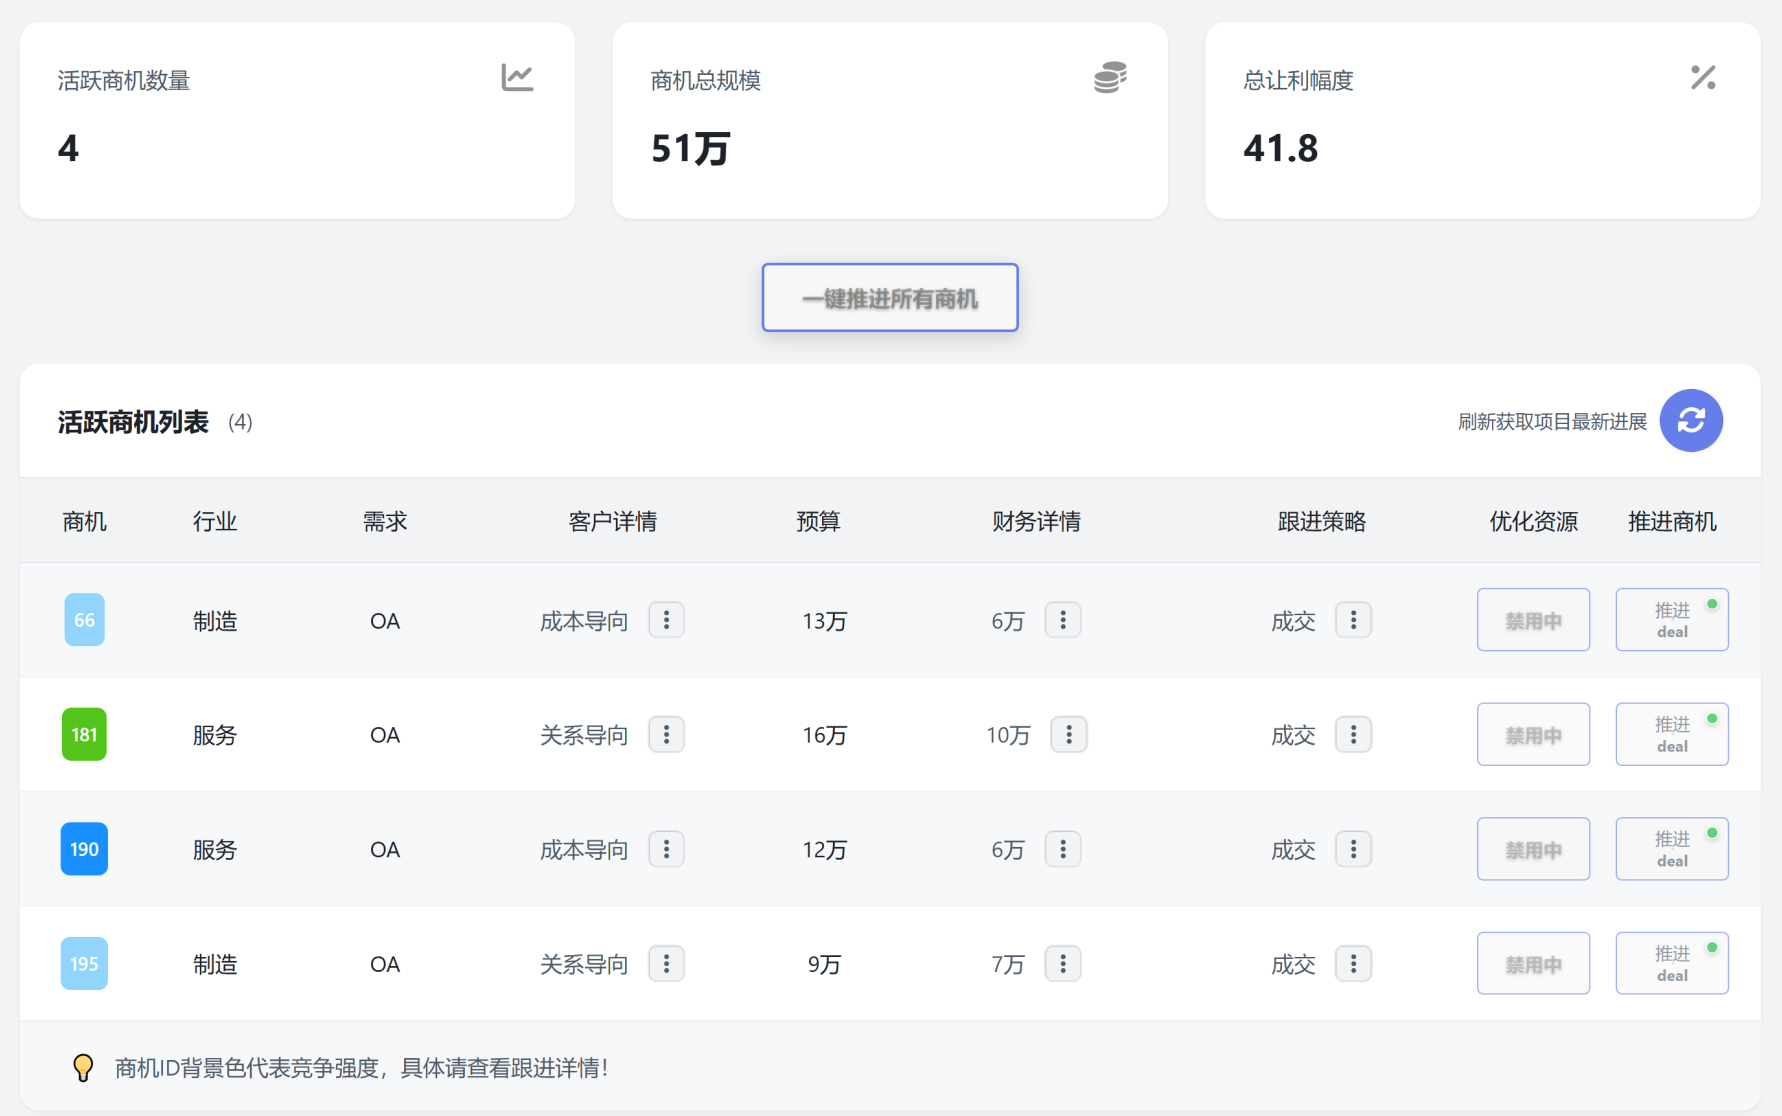Toggle 禁用中 optimize resource for opportunity 181
The width and height of the screenshot is (1782, 1116).
[x=1533, y=735]
